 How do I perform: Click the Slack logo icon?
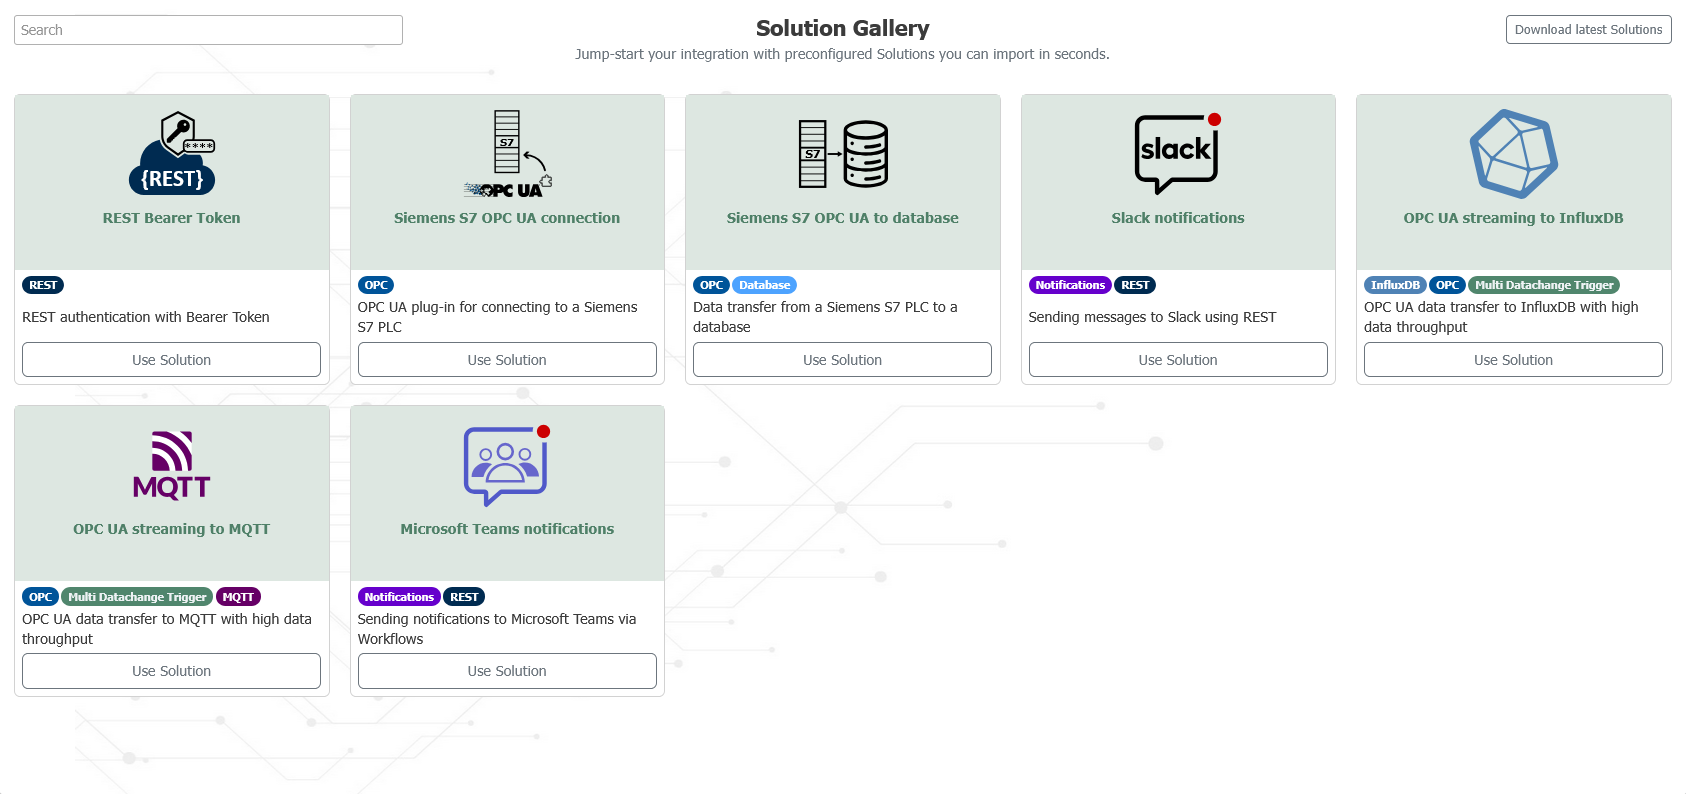(1177, 153)
